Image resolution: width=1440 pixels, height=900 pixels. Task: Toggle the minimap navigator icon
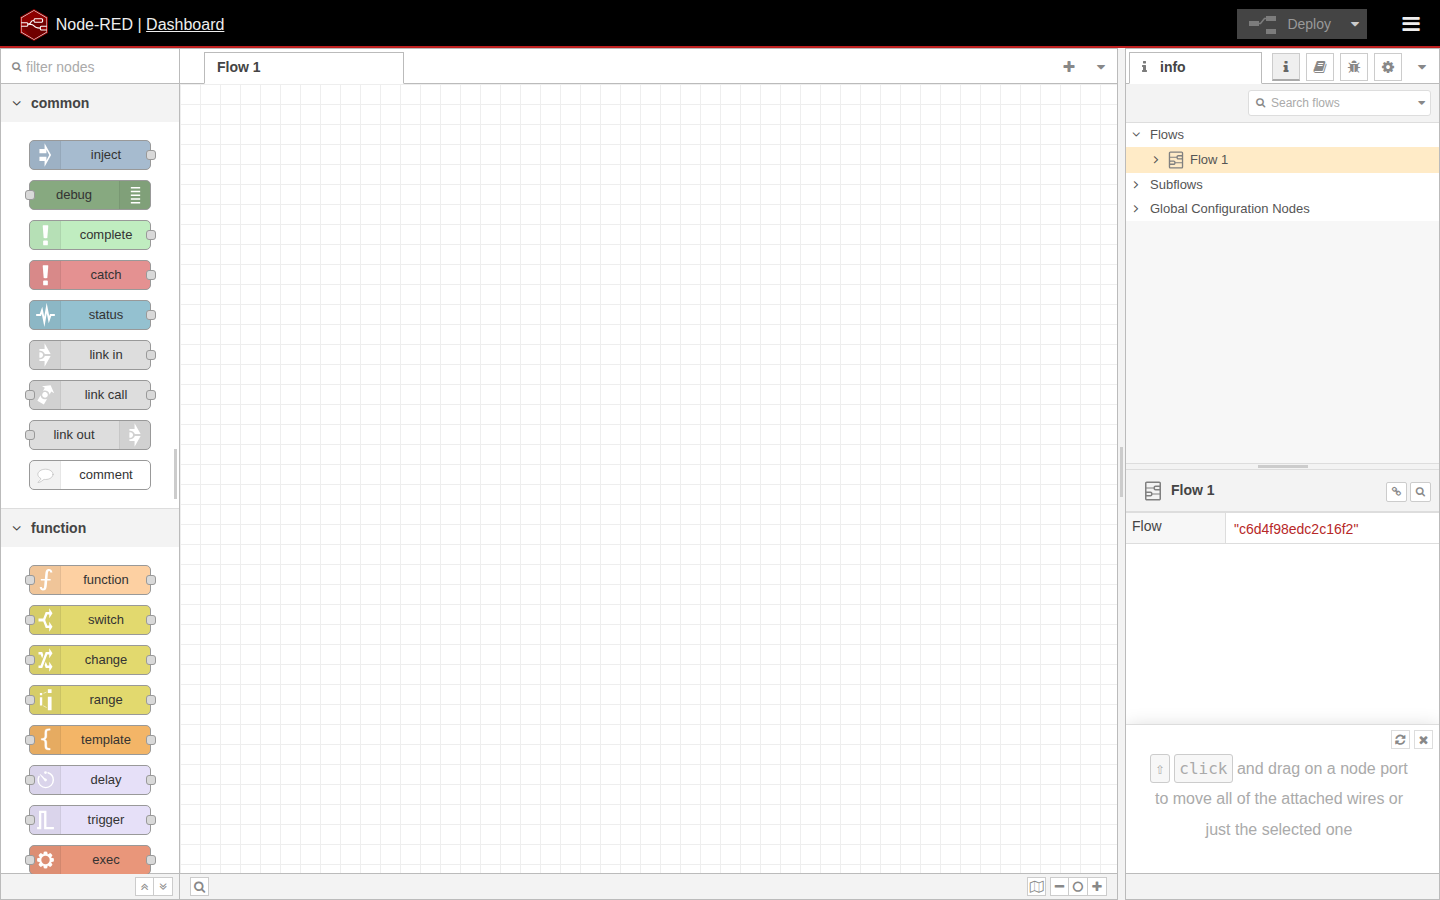[1036, 886]
